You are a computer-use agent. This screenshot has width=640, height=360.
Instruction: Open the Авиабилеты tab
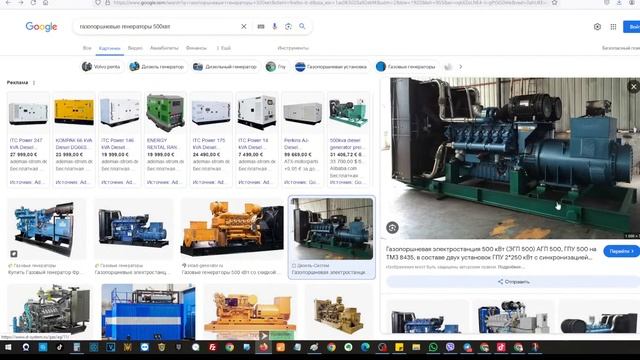click(x=164, y=48)
